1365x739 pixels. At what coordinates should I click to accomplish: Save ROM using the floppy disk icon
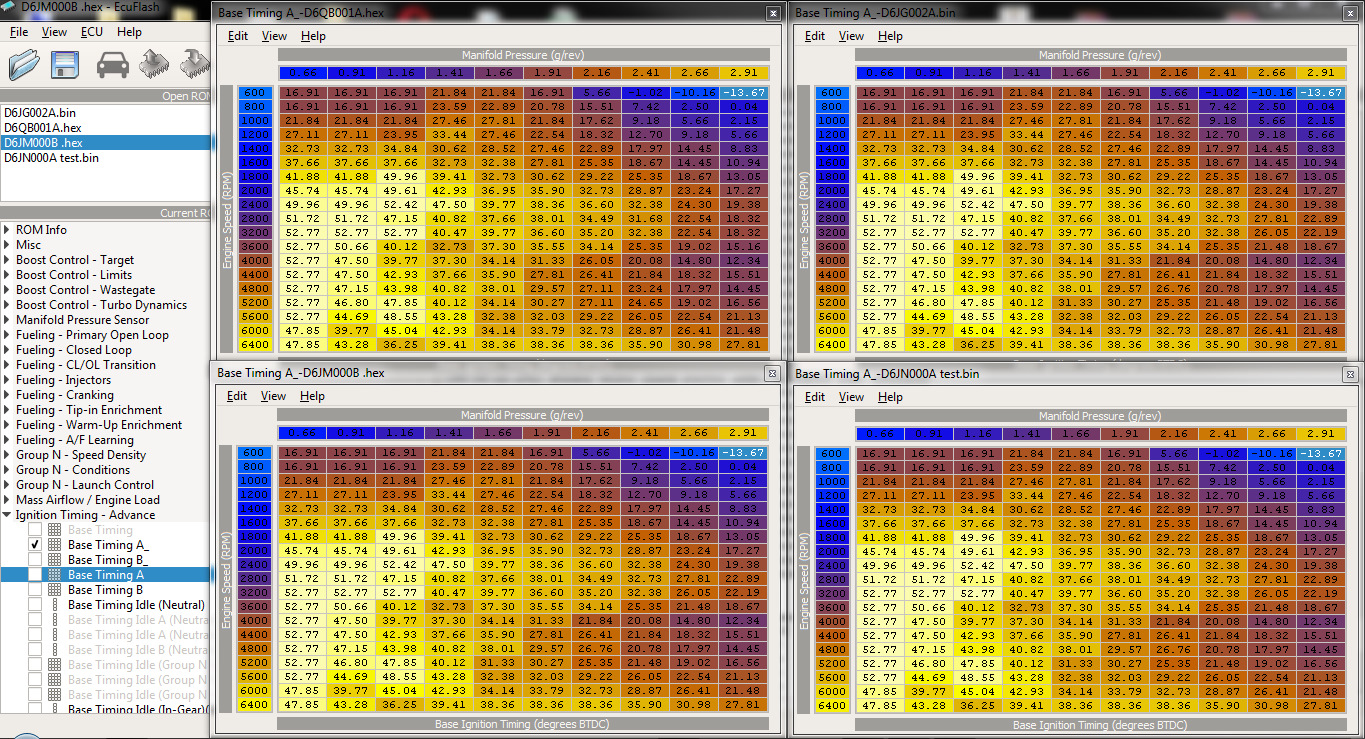[x=65, y=65]
